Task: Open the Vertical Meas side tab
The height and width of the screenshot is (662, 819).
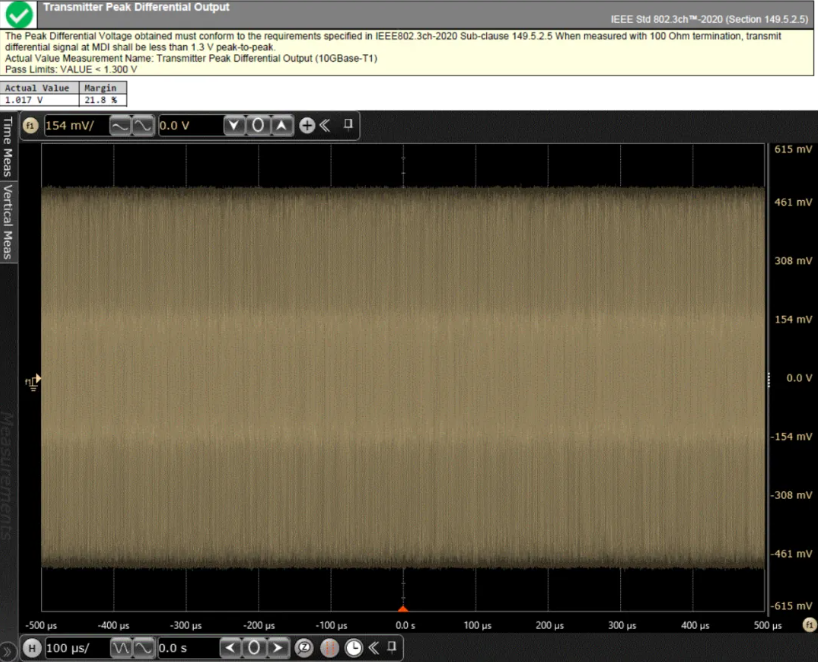Action: pyautogui.click(x=7, y=221)
